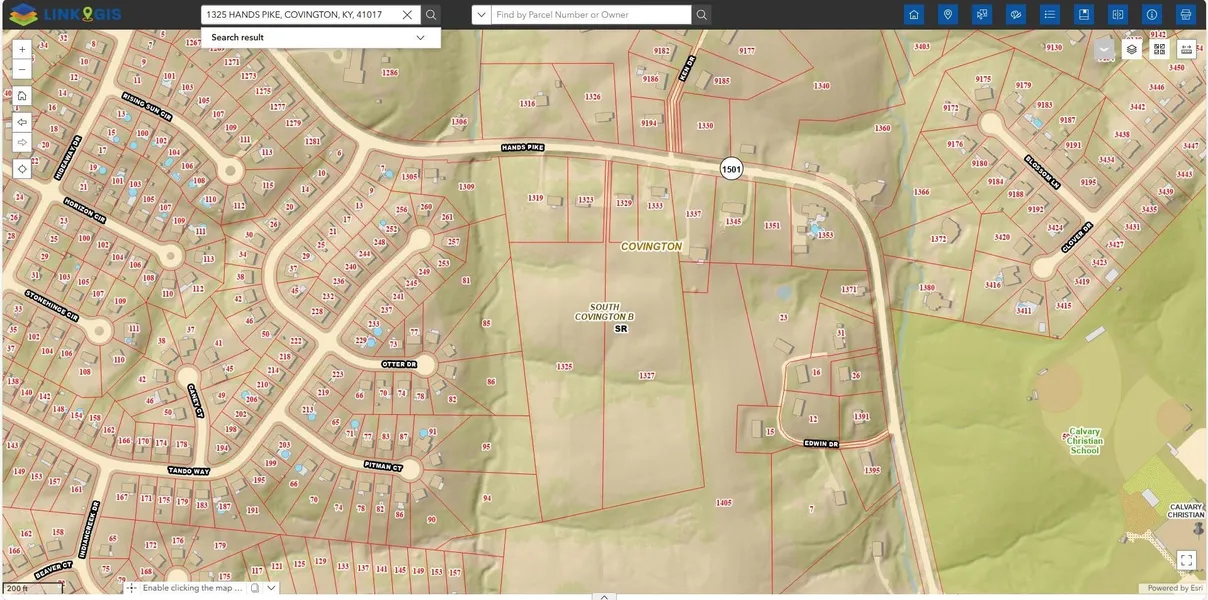Clear the address search text
The height and width of the screenshot is (600, 1208).
[407, 15]
